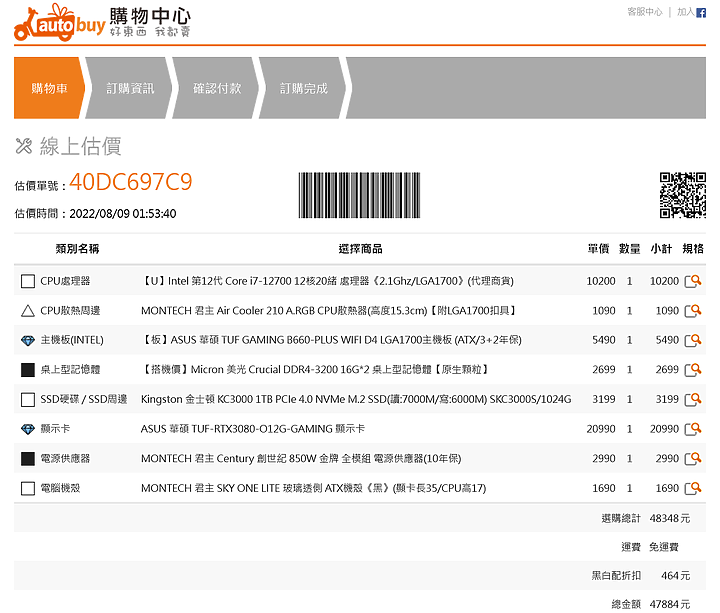View spec for ASUS TUF-RTX3080 row

692,428
